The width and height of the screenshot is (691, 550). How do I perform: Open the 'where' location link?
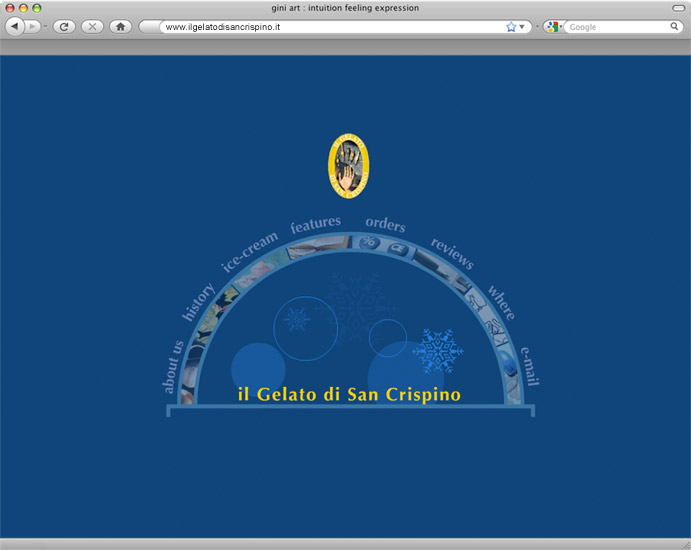[x=501, y=302]
